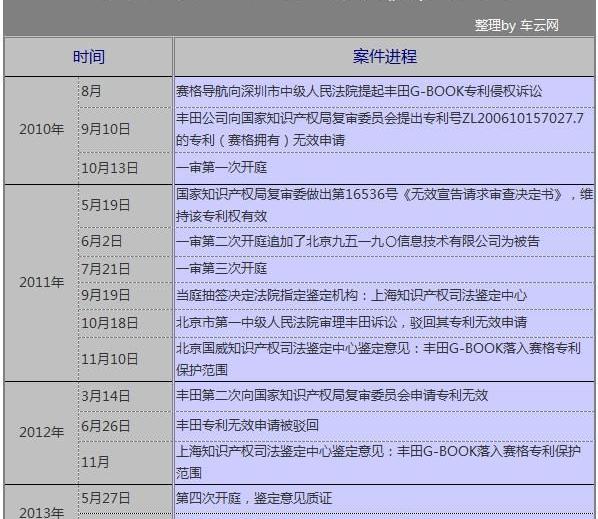
Task: Select the 第16536号 decision entry
Action: tap(384, 206)
